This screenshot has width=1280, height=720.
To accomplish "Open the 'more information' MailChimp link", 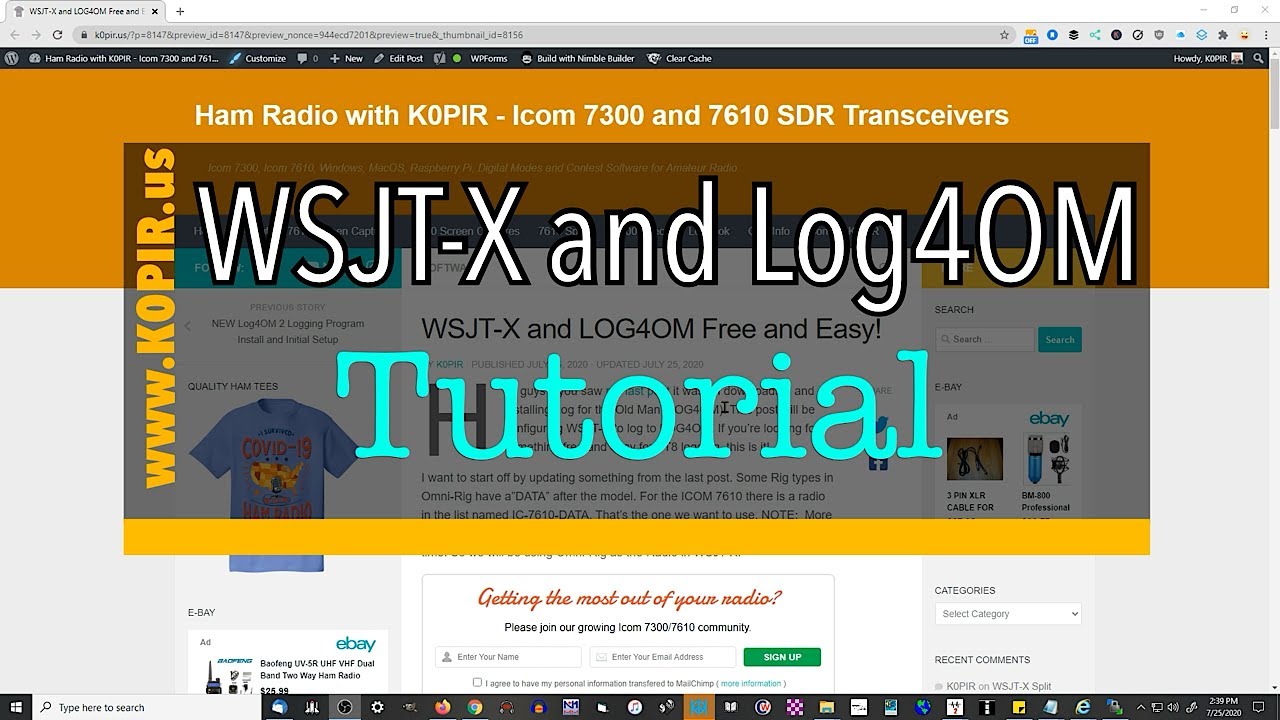I will (751, 684).
